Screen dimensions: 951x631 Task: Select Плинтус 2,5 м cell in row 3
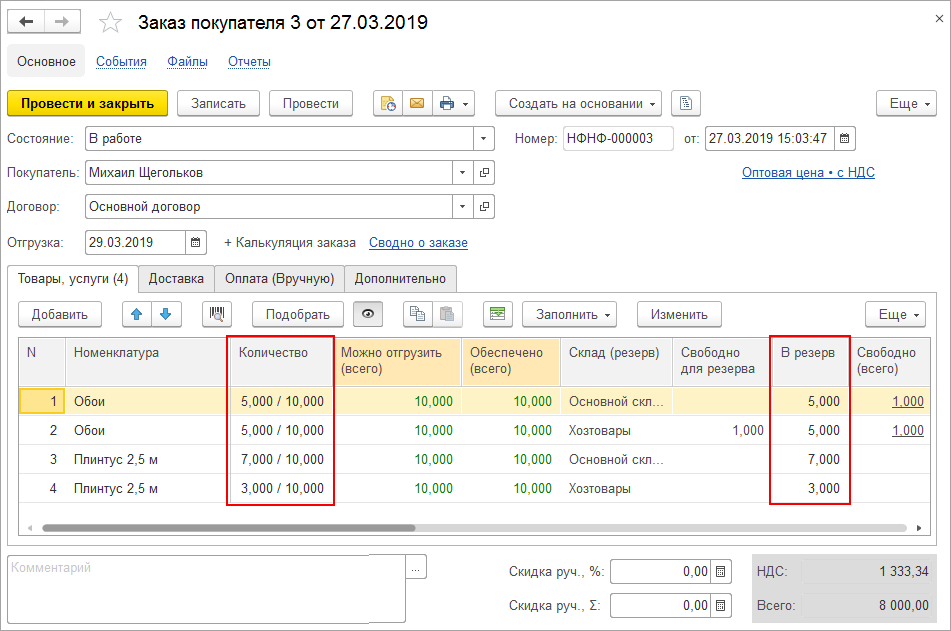click(x=146, y=460)
